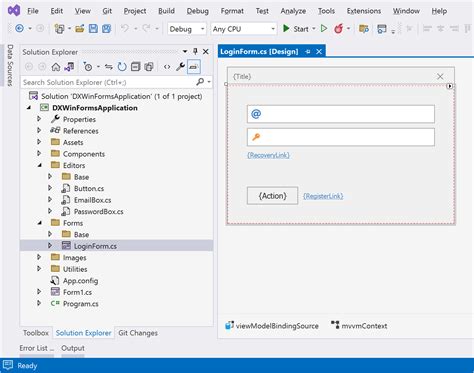Open the Extensions menu
Screen dimensions: 474x373
[x=364, y=11]
